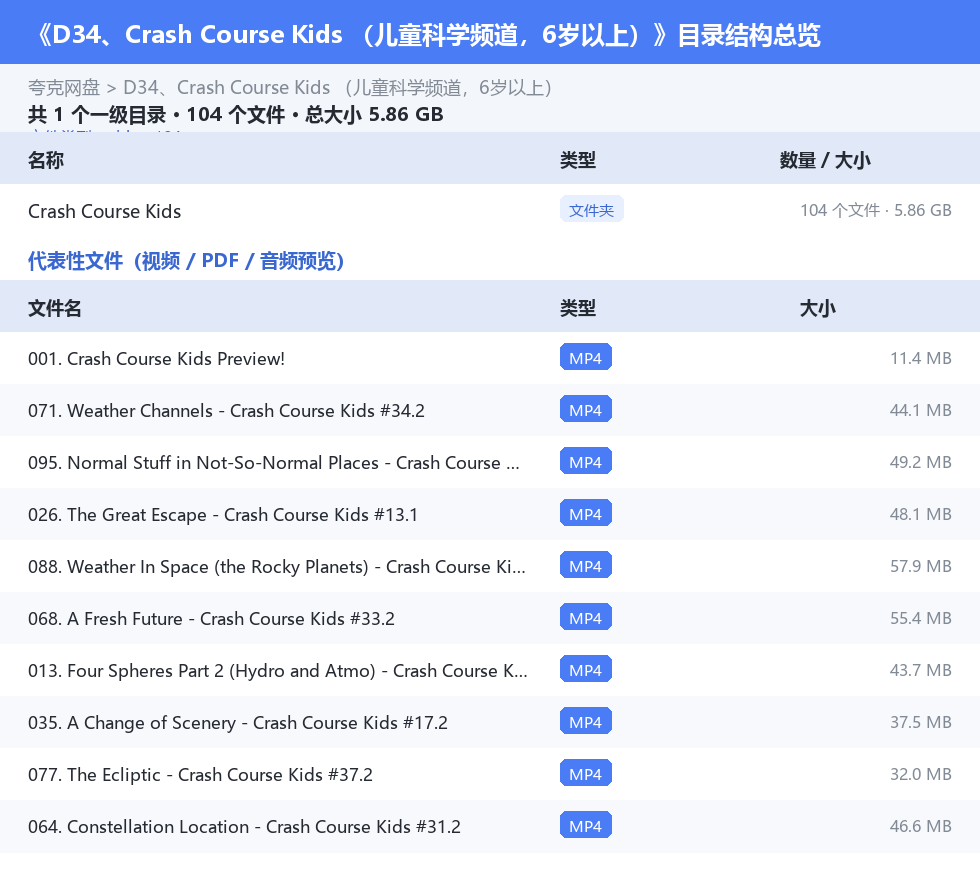Select the 55.4 MB size value
Viewport: 980px width, 884px height.
click(921, 618)
